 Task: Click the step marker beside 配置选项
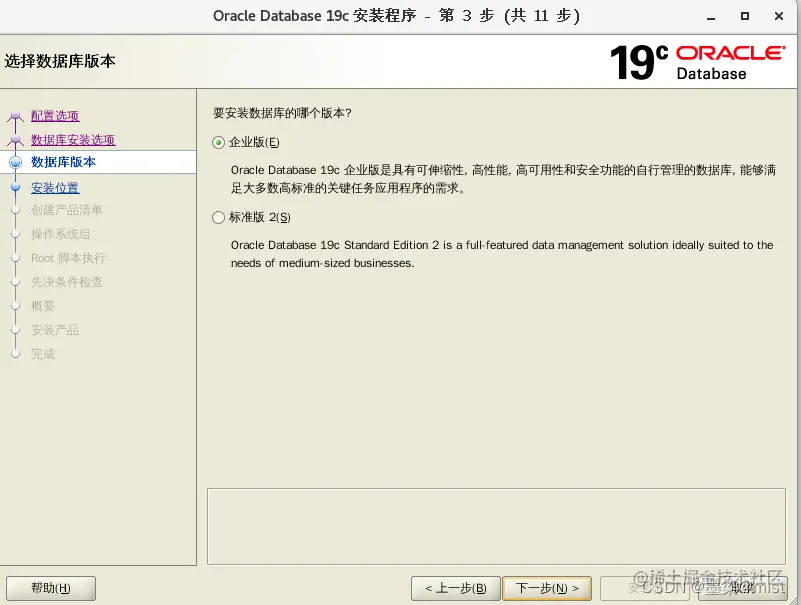pos(16,117)
